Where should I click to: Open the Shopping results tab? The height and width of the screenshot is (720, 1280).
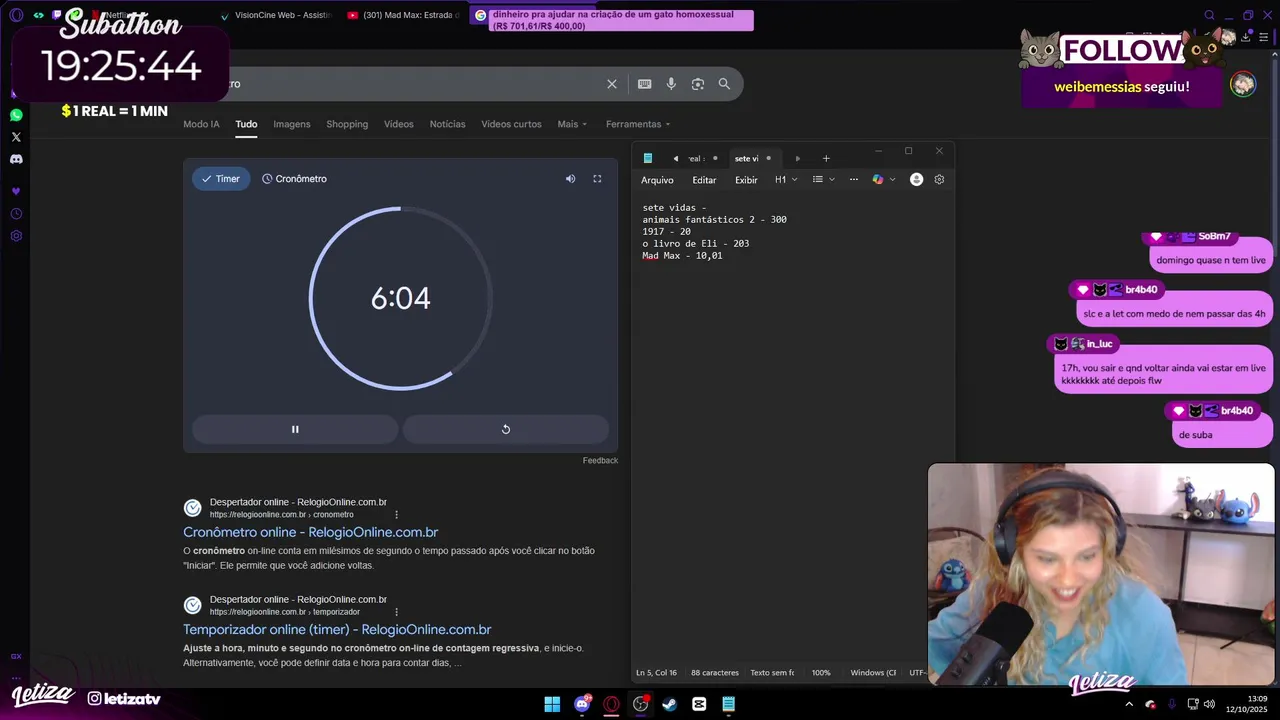pyautogui.click(x=347, y=124)
